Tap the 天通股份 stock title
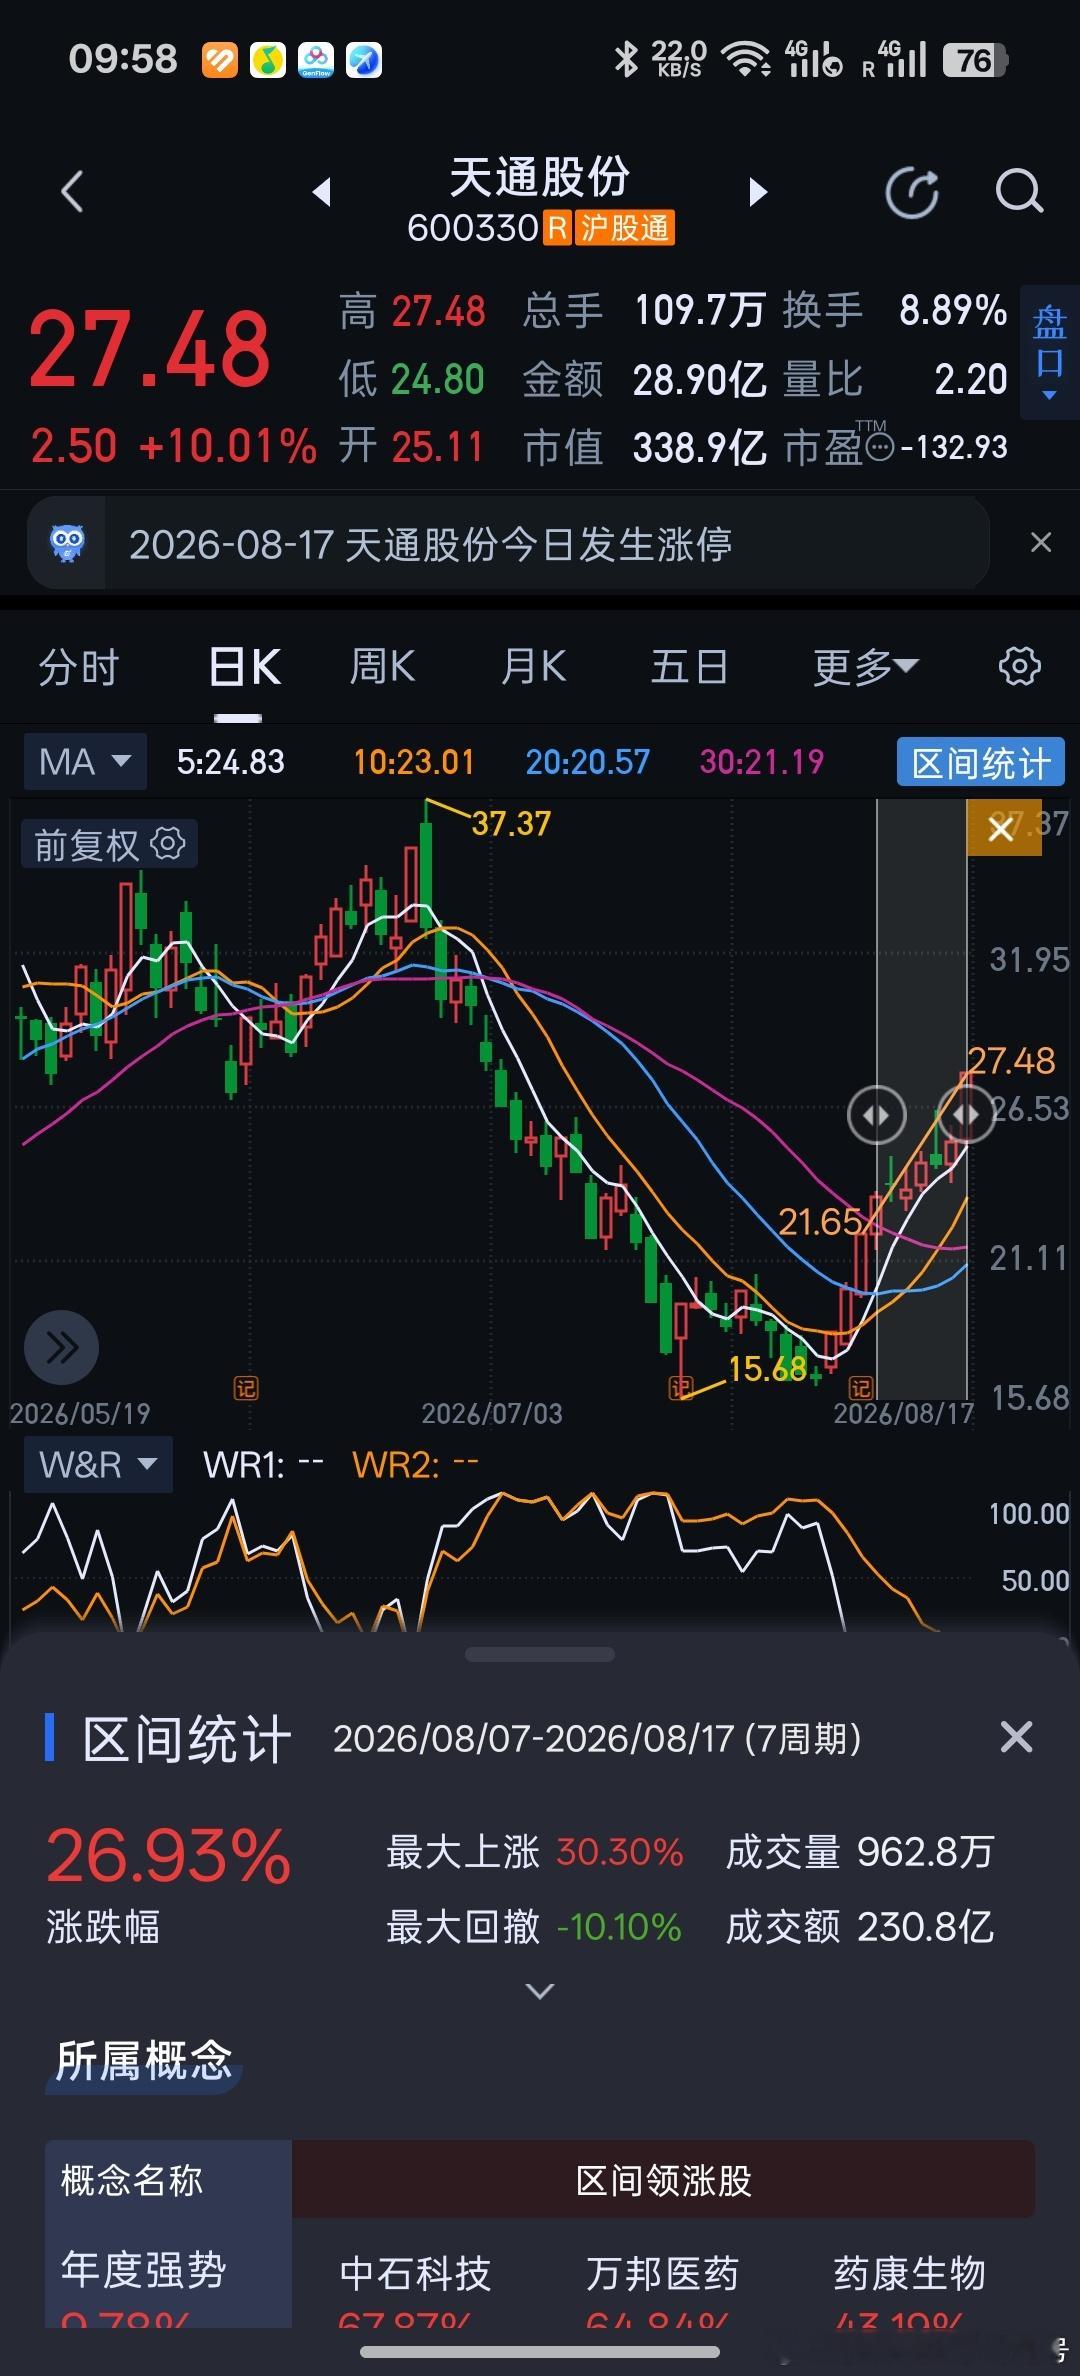The image size is (1080, 2376). 539,177
